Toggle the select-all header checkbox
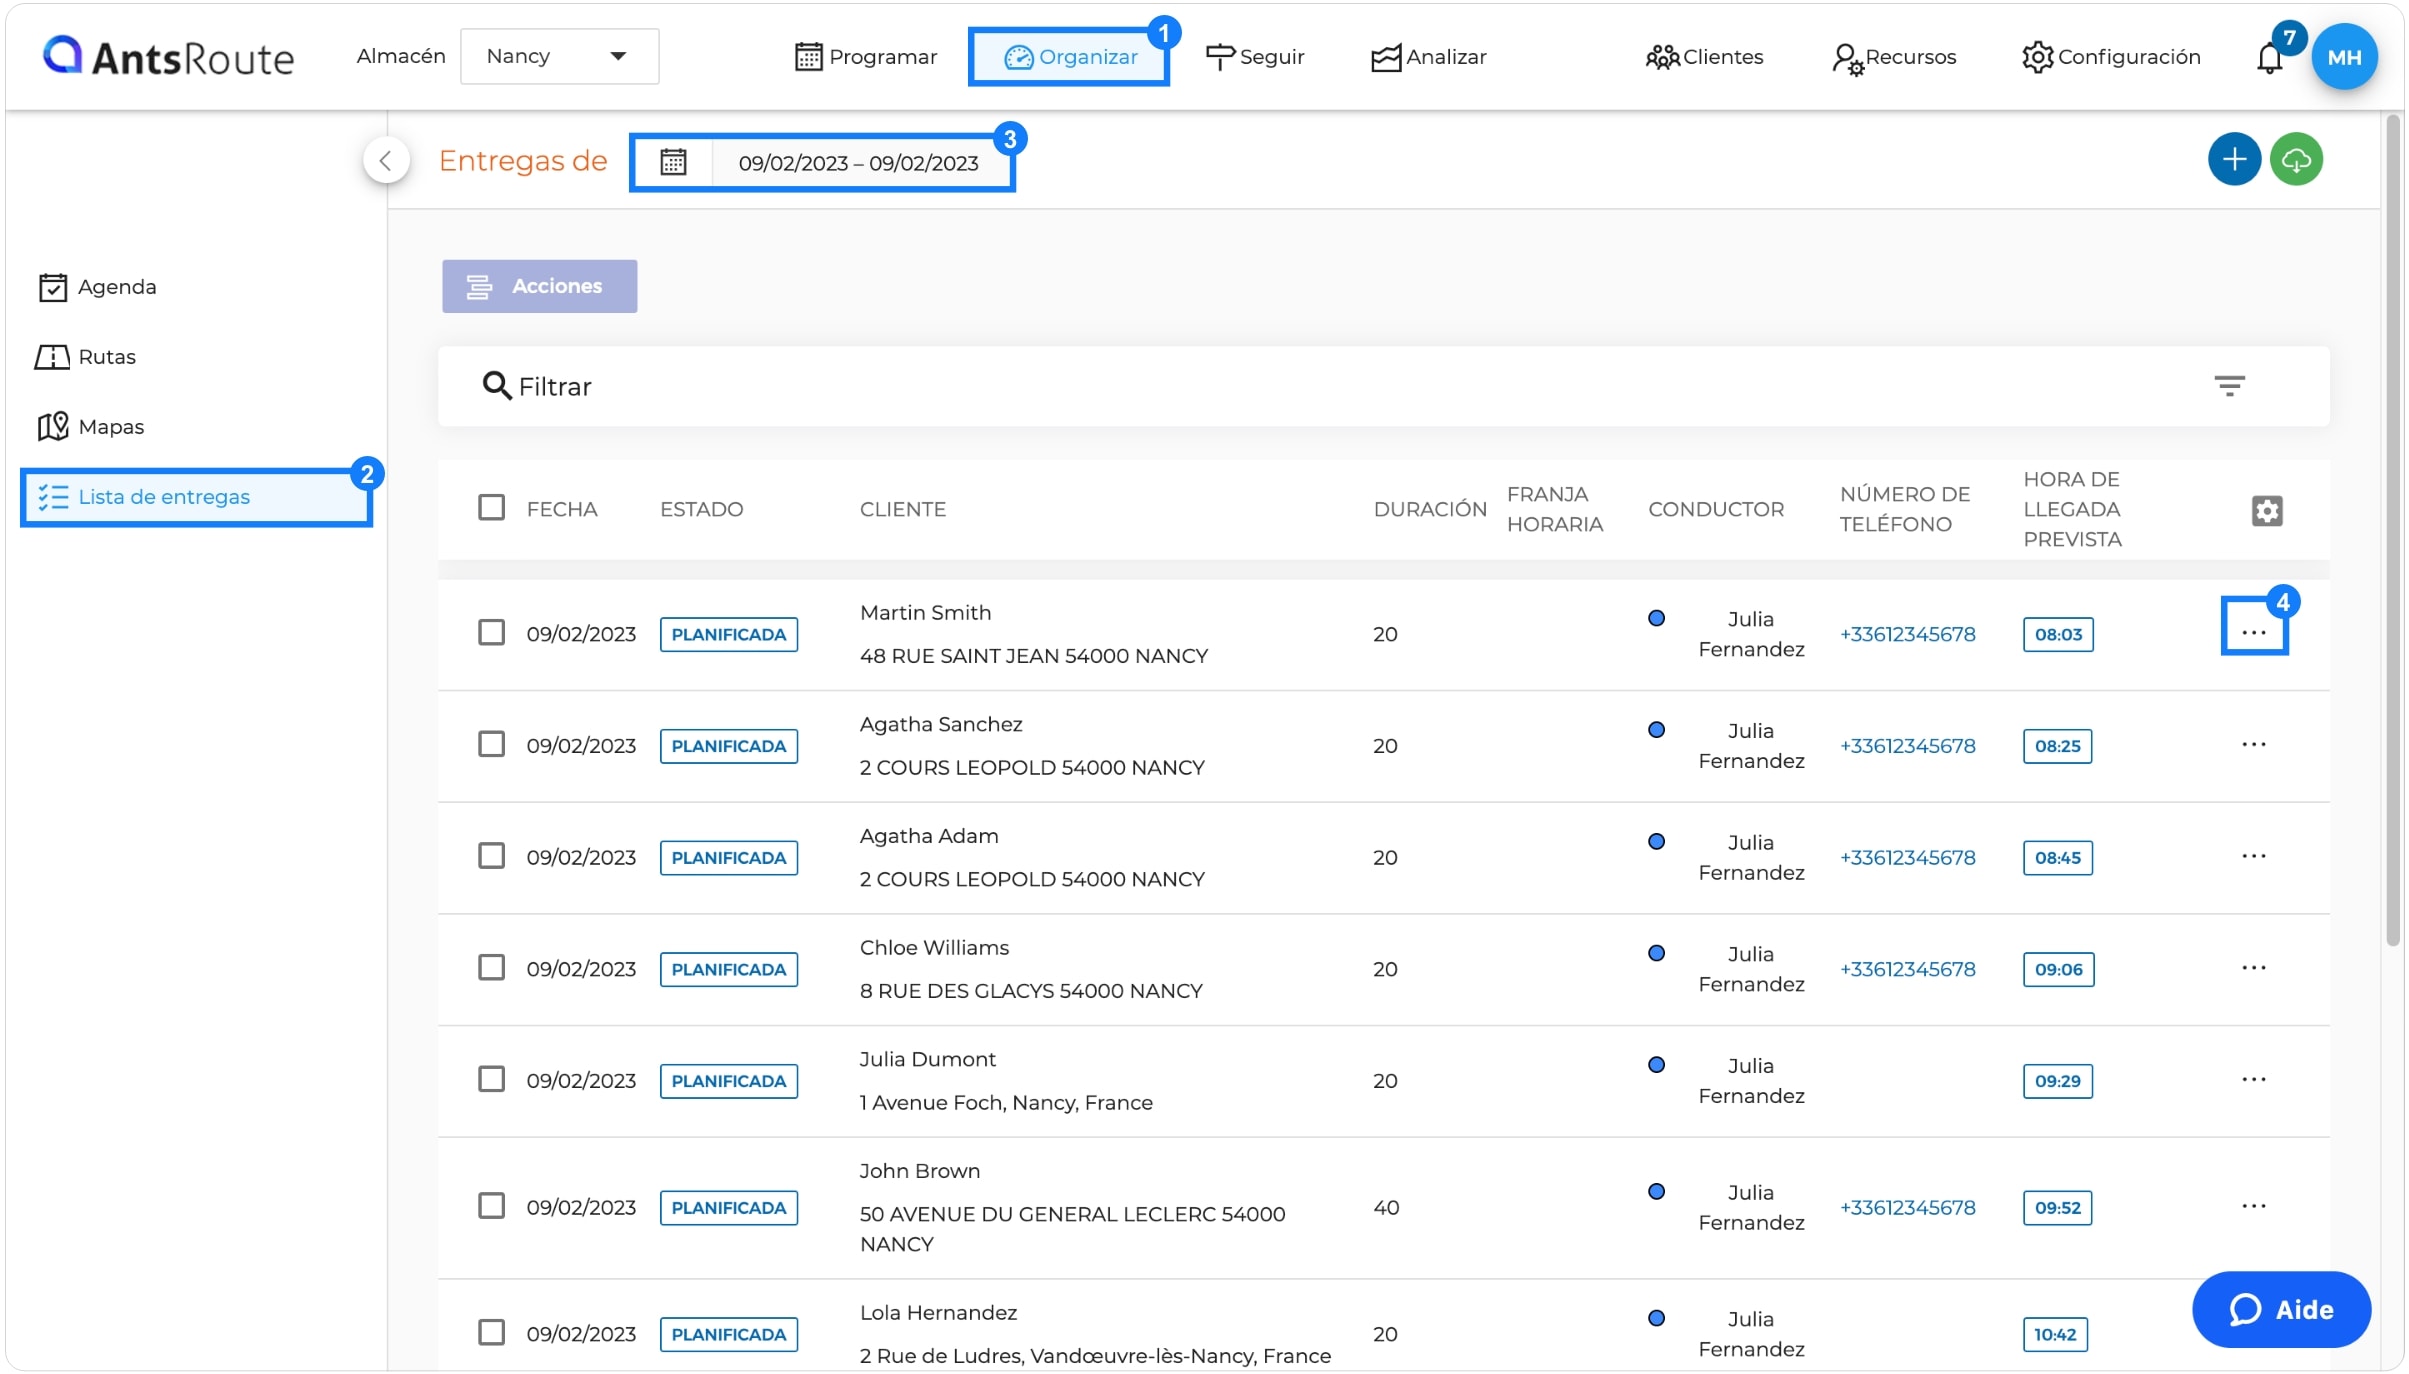 pyautogui.click(x=491, y=508)
